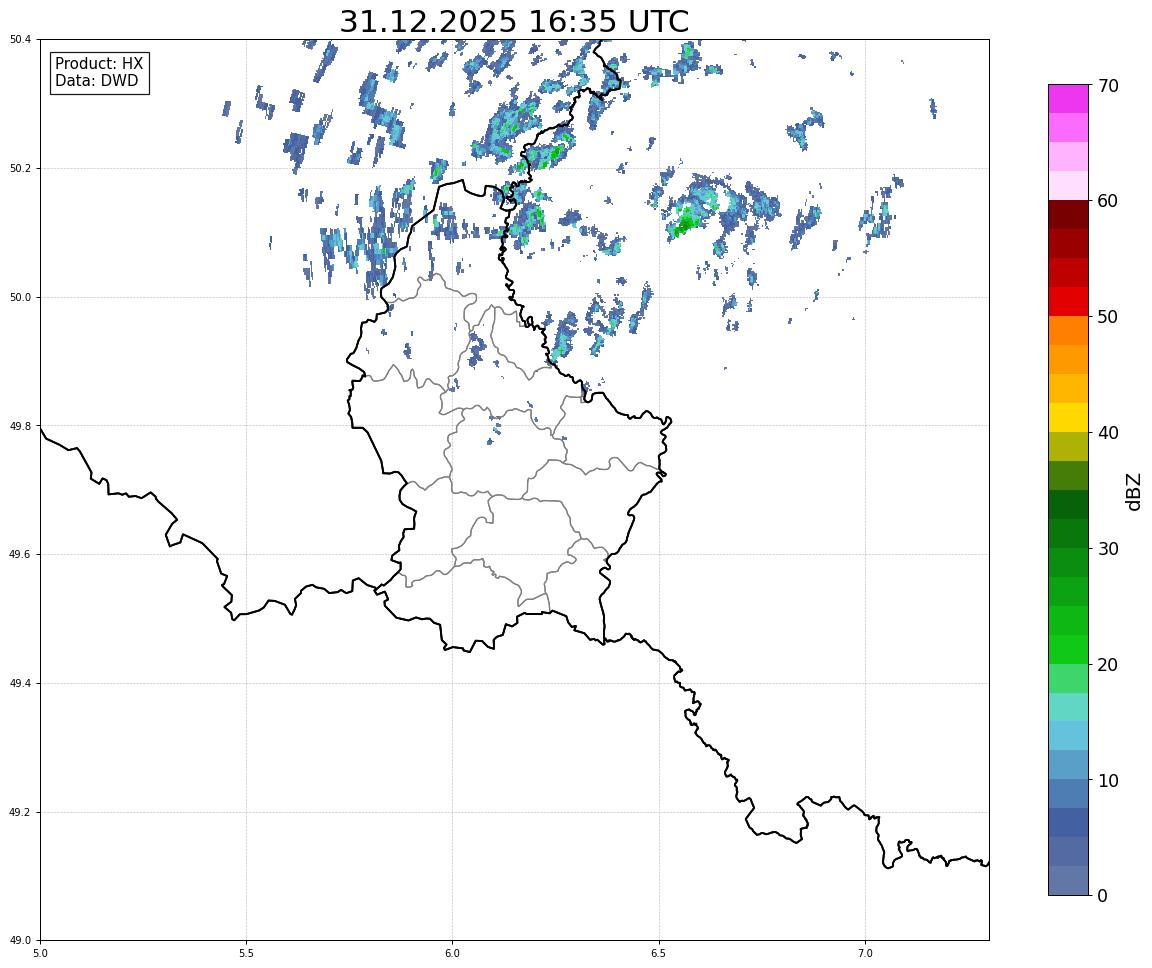The width and height of the screenshot is (1152, 968).
Task: Click the title 31.12.2025 16:35 UTC
Action: [514, 21]
